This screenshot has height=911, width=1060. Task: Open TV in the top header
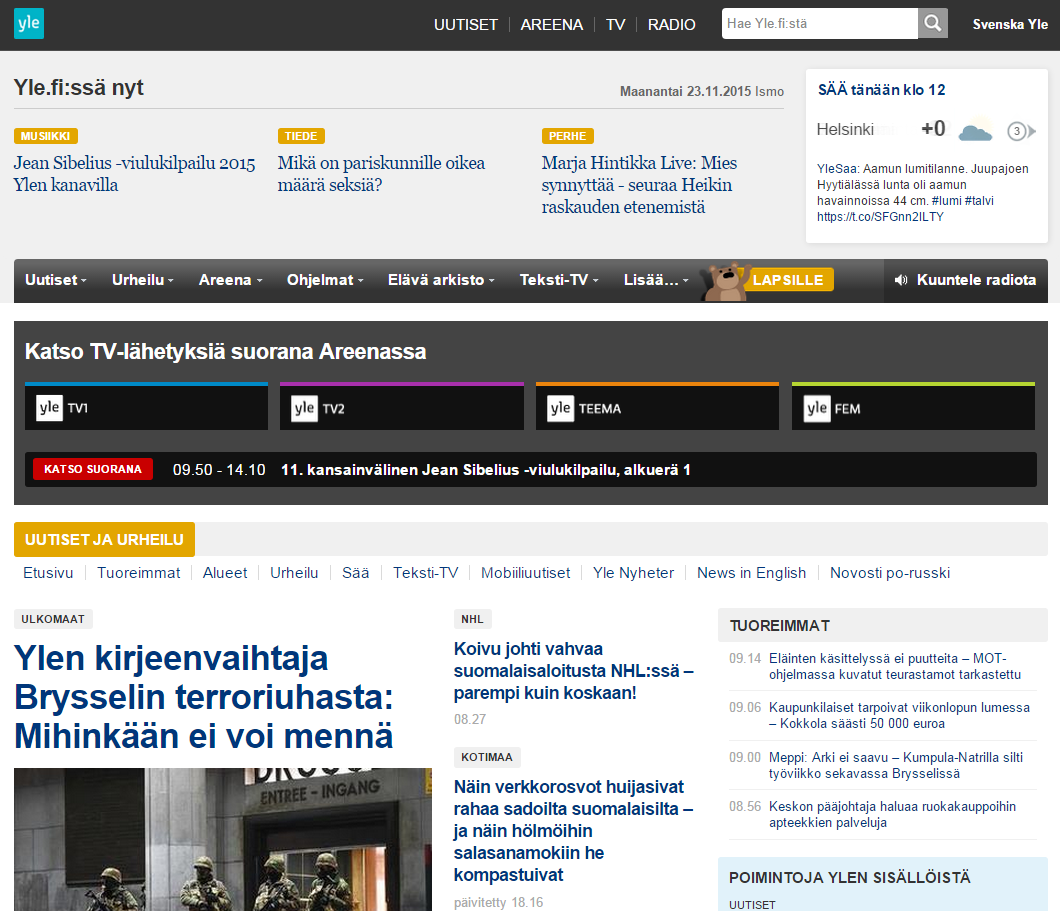(616, 25)
